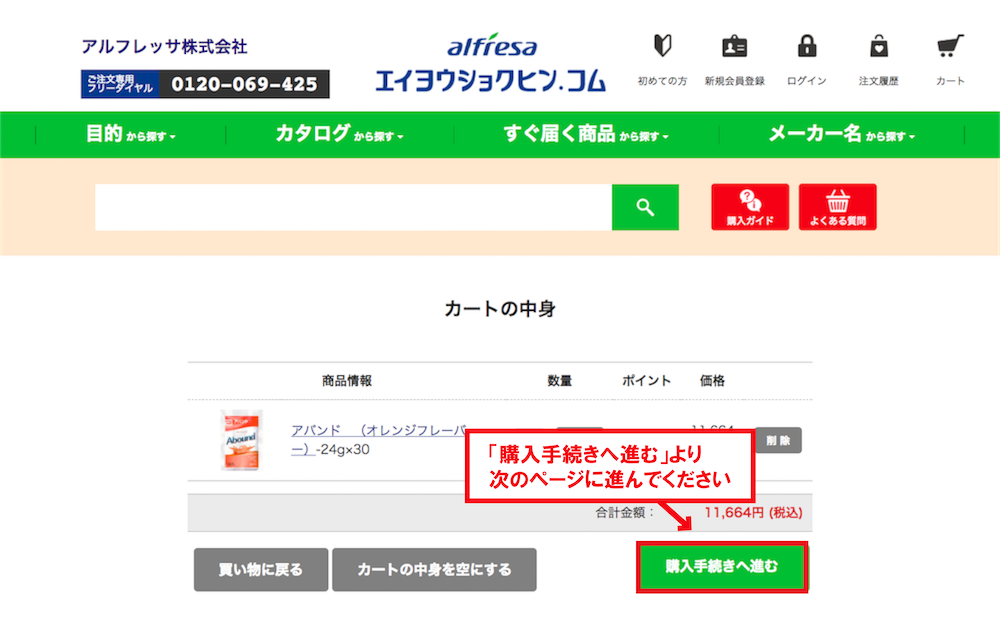Click カートの中身を空にする button
The image size is (1000, 629).
[x=434, y=569]
